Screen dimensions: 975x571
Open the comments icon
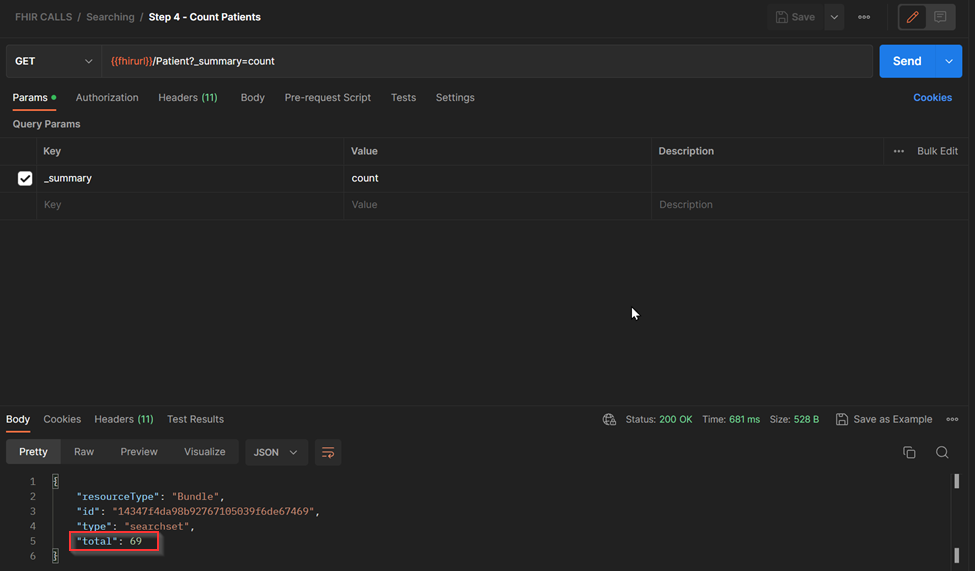[940, 17]
